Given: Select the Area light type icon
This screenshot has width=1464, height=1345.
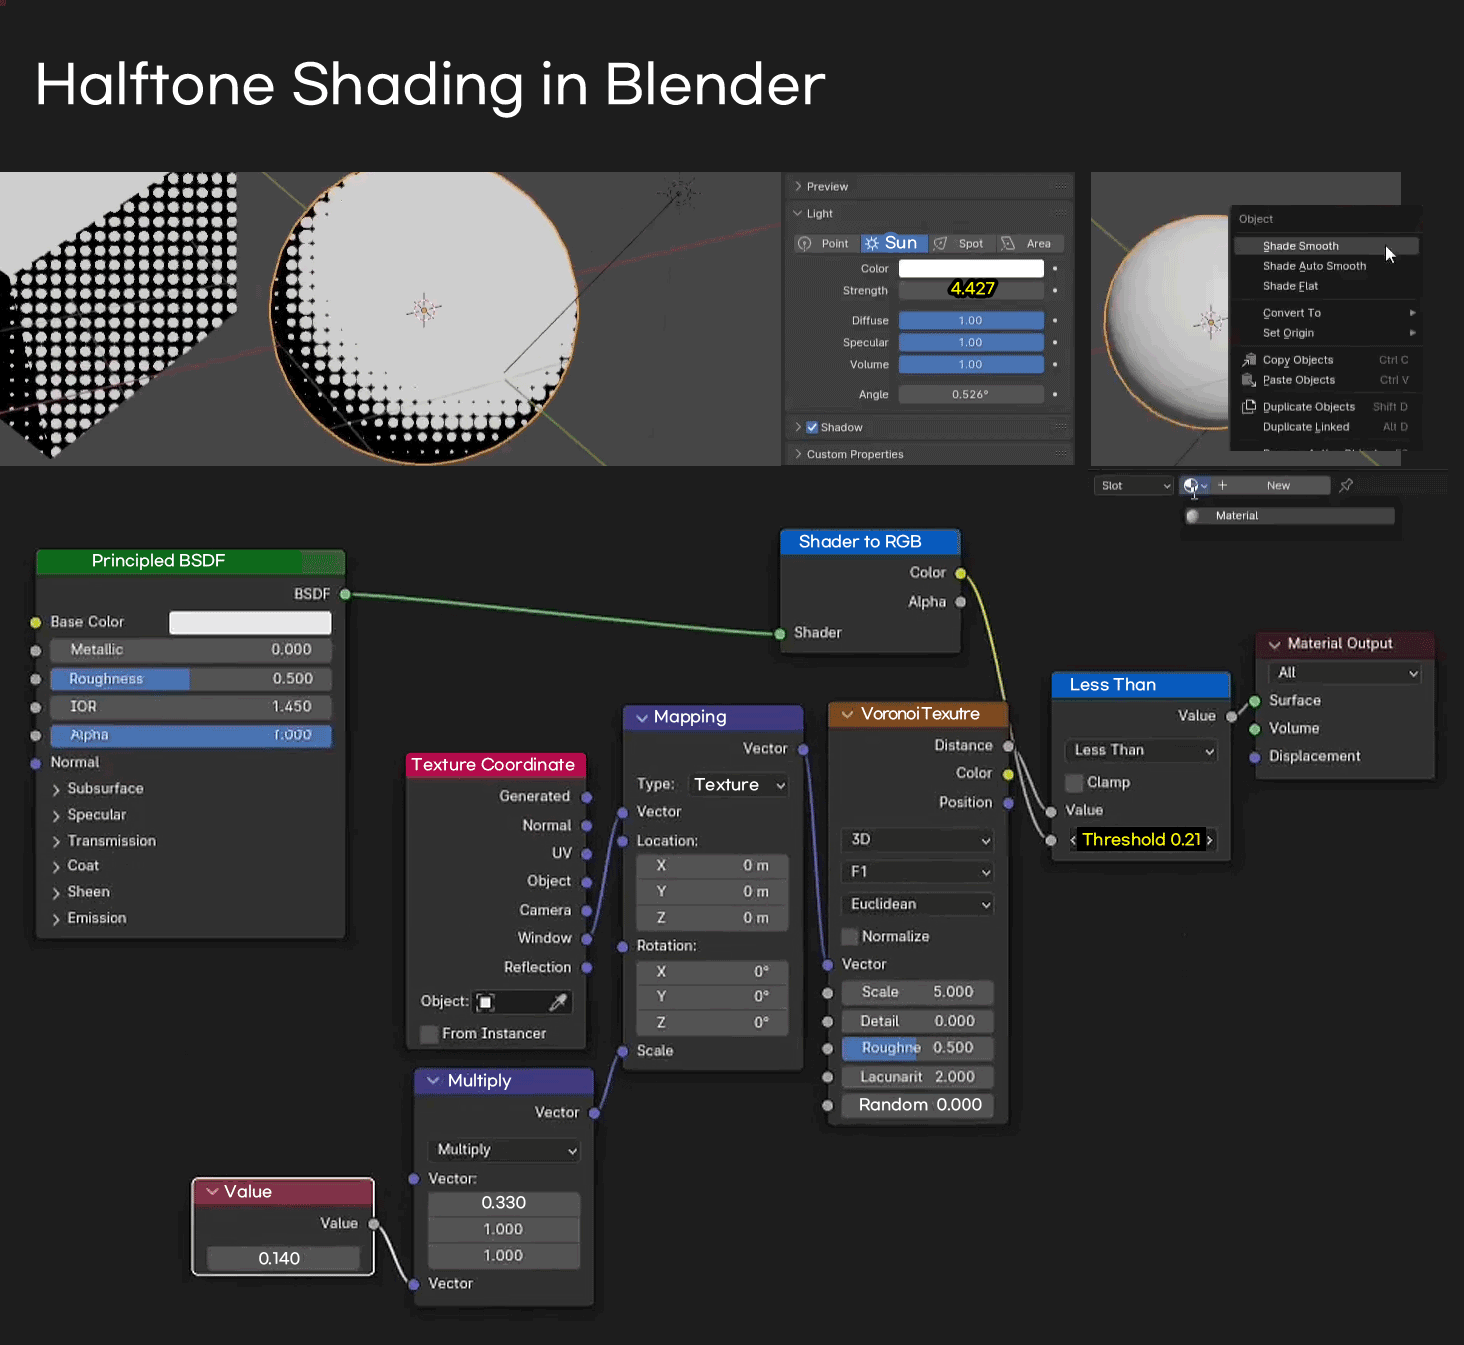Looking at the screenshot, I should pos(1008,244).
